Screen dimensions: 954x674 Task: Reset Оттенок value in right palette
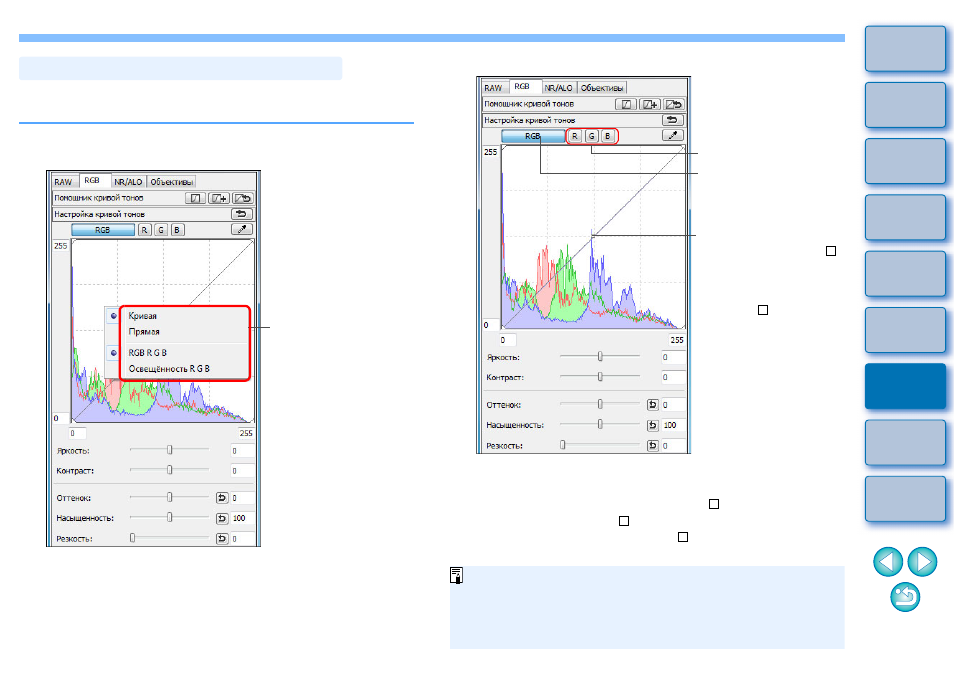652,405
